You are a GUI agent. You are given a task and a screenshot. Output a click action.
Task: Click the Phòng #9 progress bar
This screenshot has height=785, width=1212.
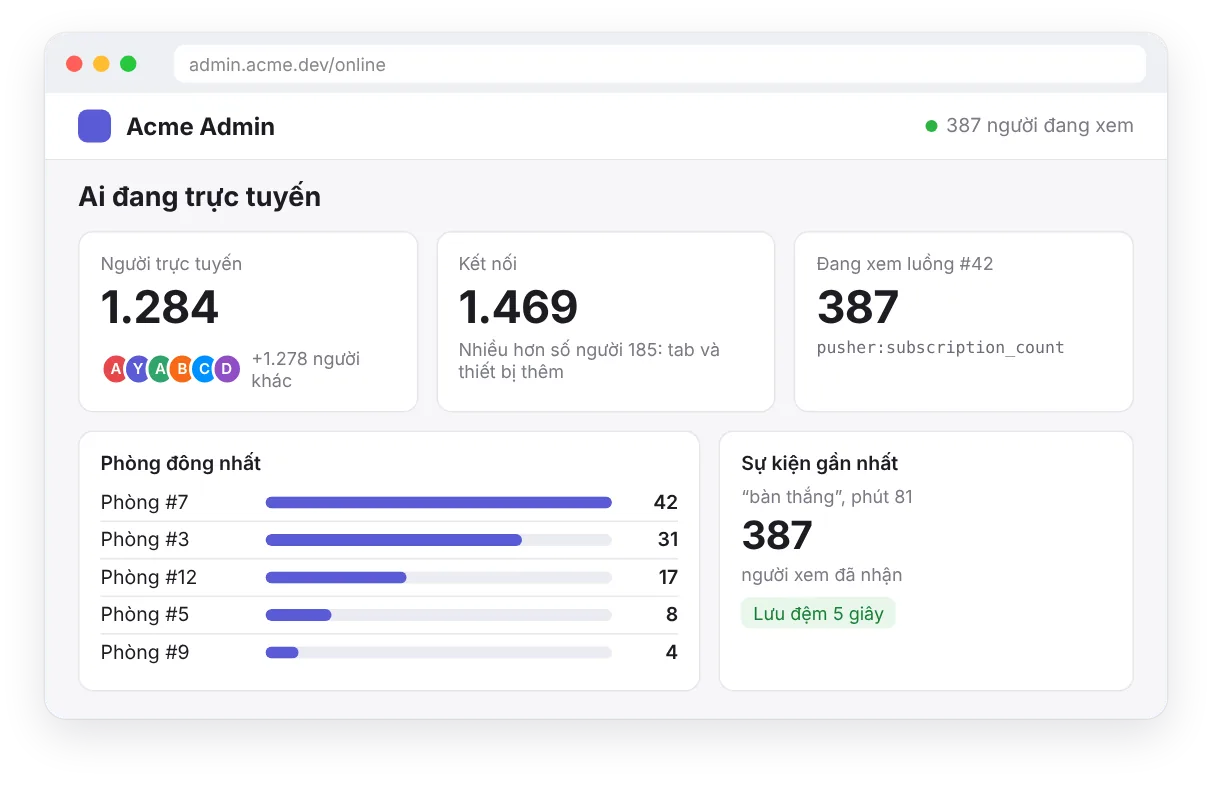438,652
